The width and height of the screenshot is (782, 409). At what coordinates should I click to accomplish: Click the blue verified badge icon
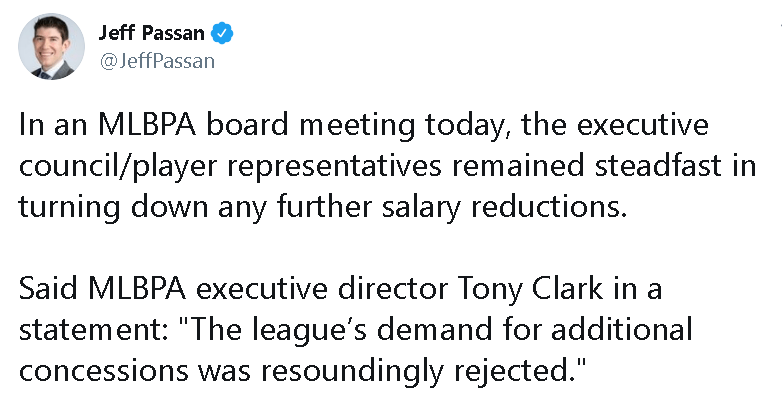click(x=225, y=34)
